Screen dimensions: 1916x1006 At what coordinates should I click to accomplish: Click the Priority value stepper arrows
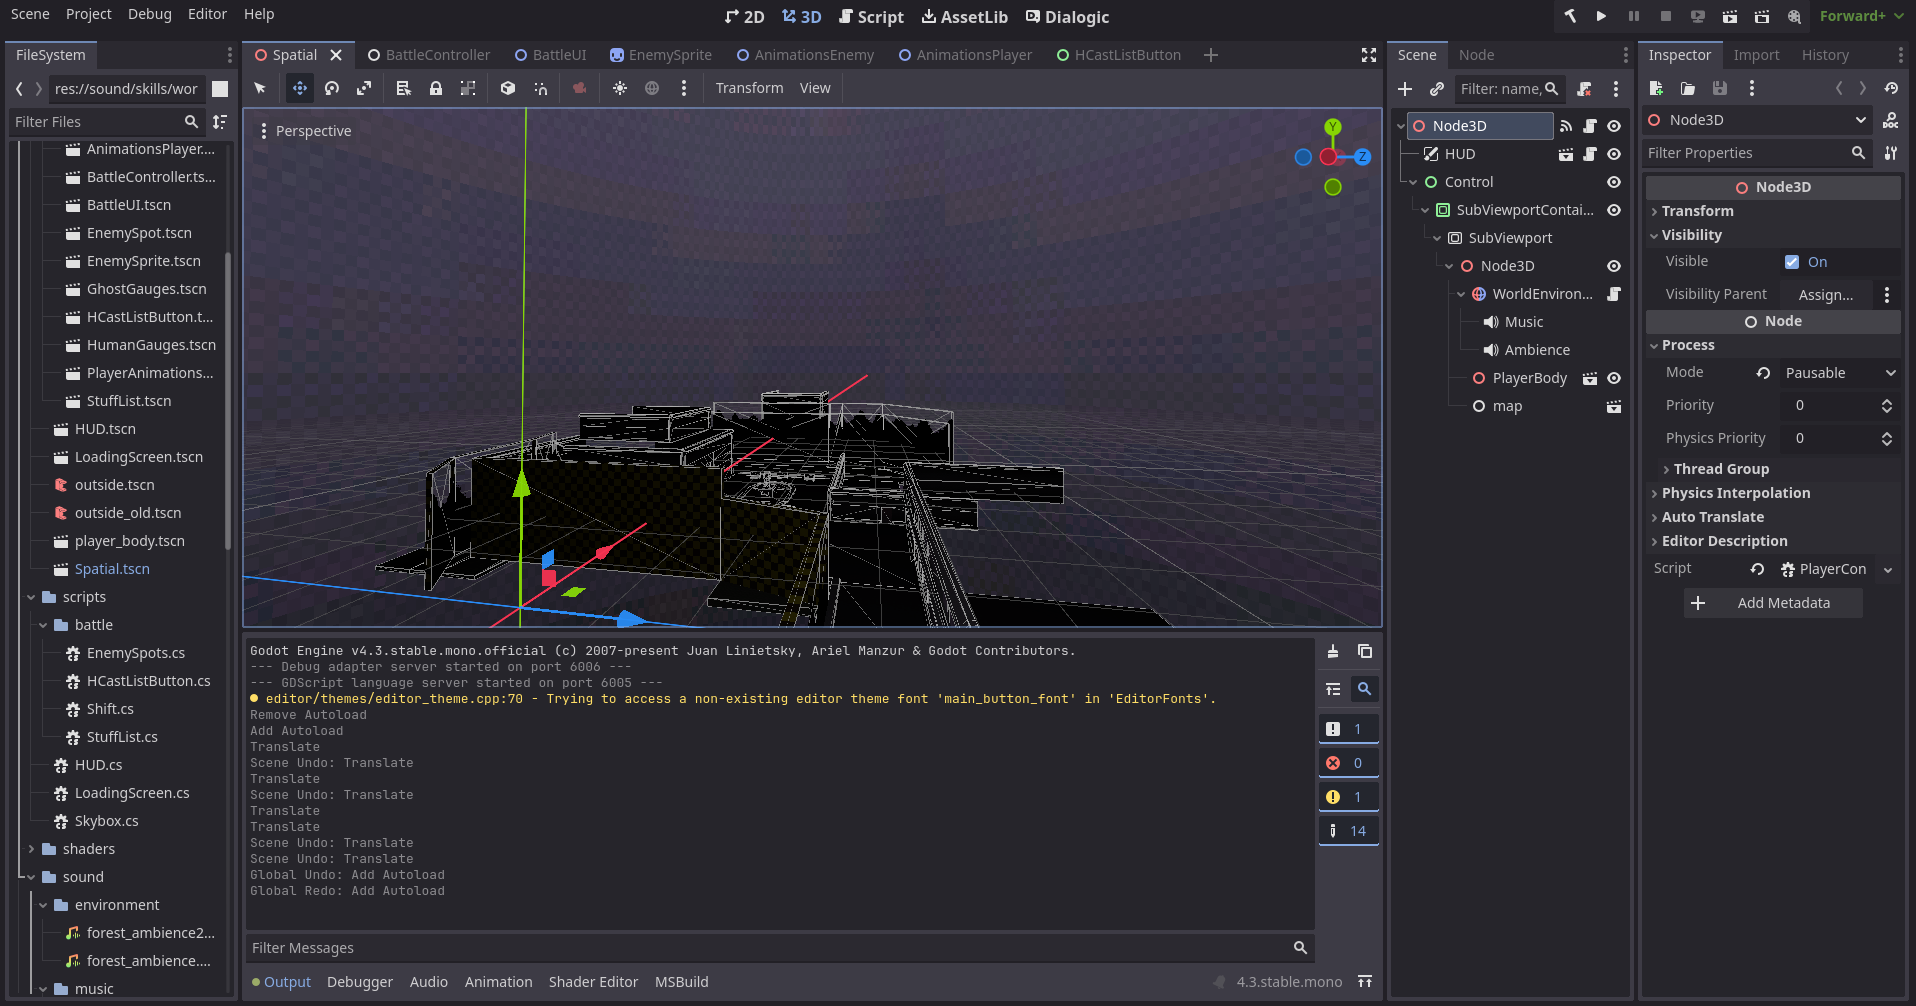(x=1887, y=406)
